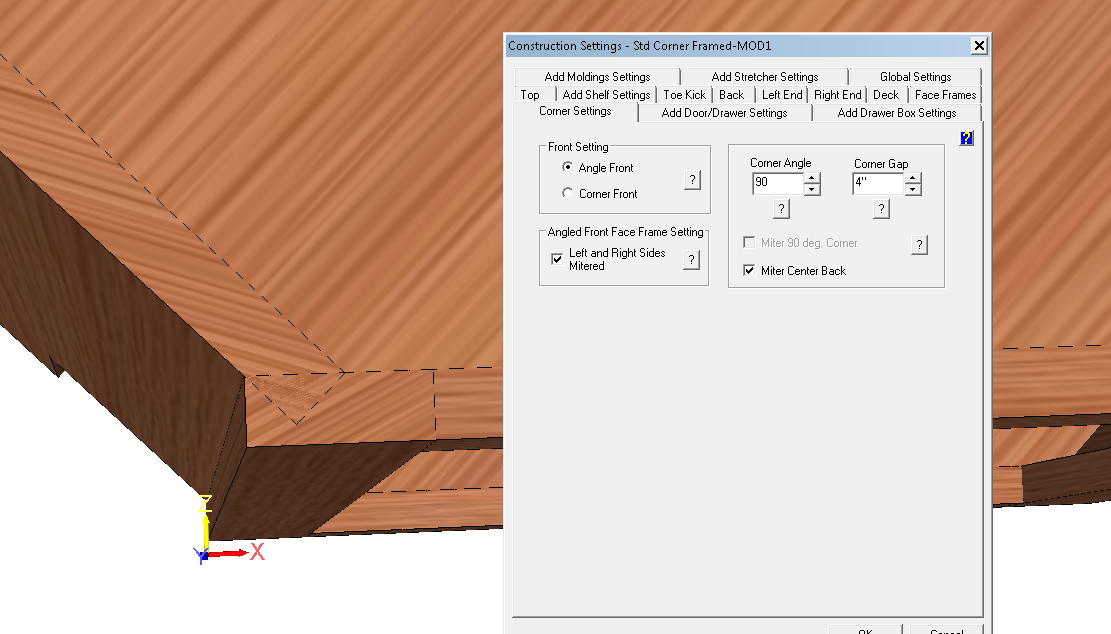Image resolution: width=1111 pixels, height=634 pixels.
Task: Switch to Add Drawer Box Settings tab
Action: coord(896,113)
